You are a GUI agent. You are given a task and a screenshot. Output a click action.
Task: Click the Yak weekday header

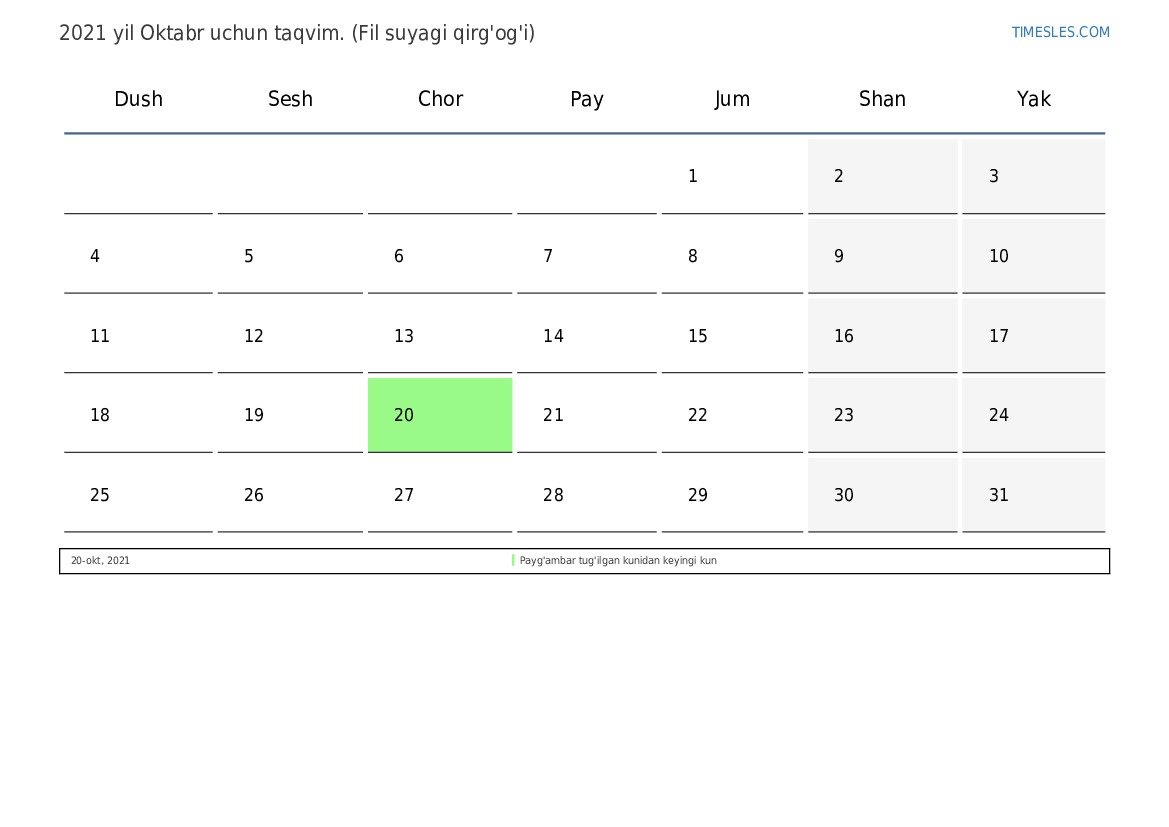click(x=1033, y=99)
